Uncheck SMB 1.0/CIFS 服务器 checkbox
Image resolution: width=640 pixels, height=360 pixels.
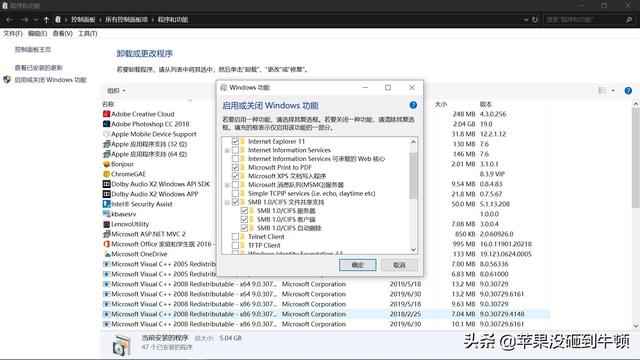point(244,211)
